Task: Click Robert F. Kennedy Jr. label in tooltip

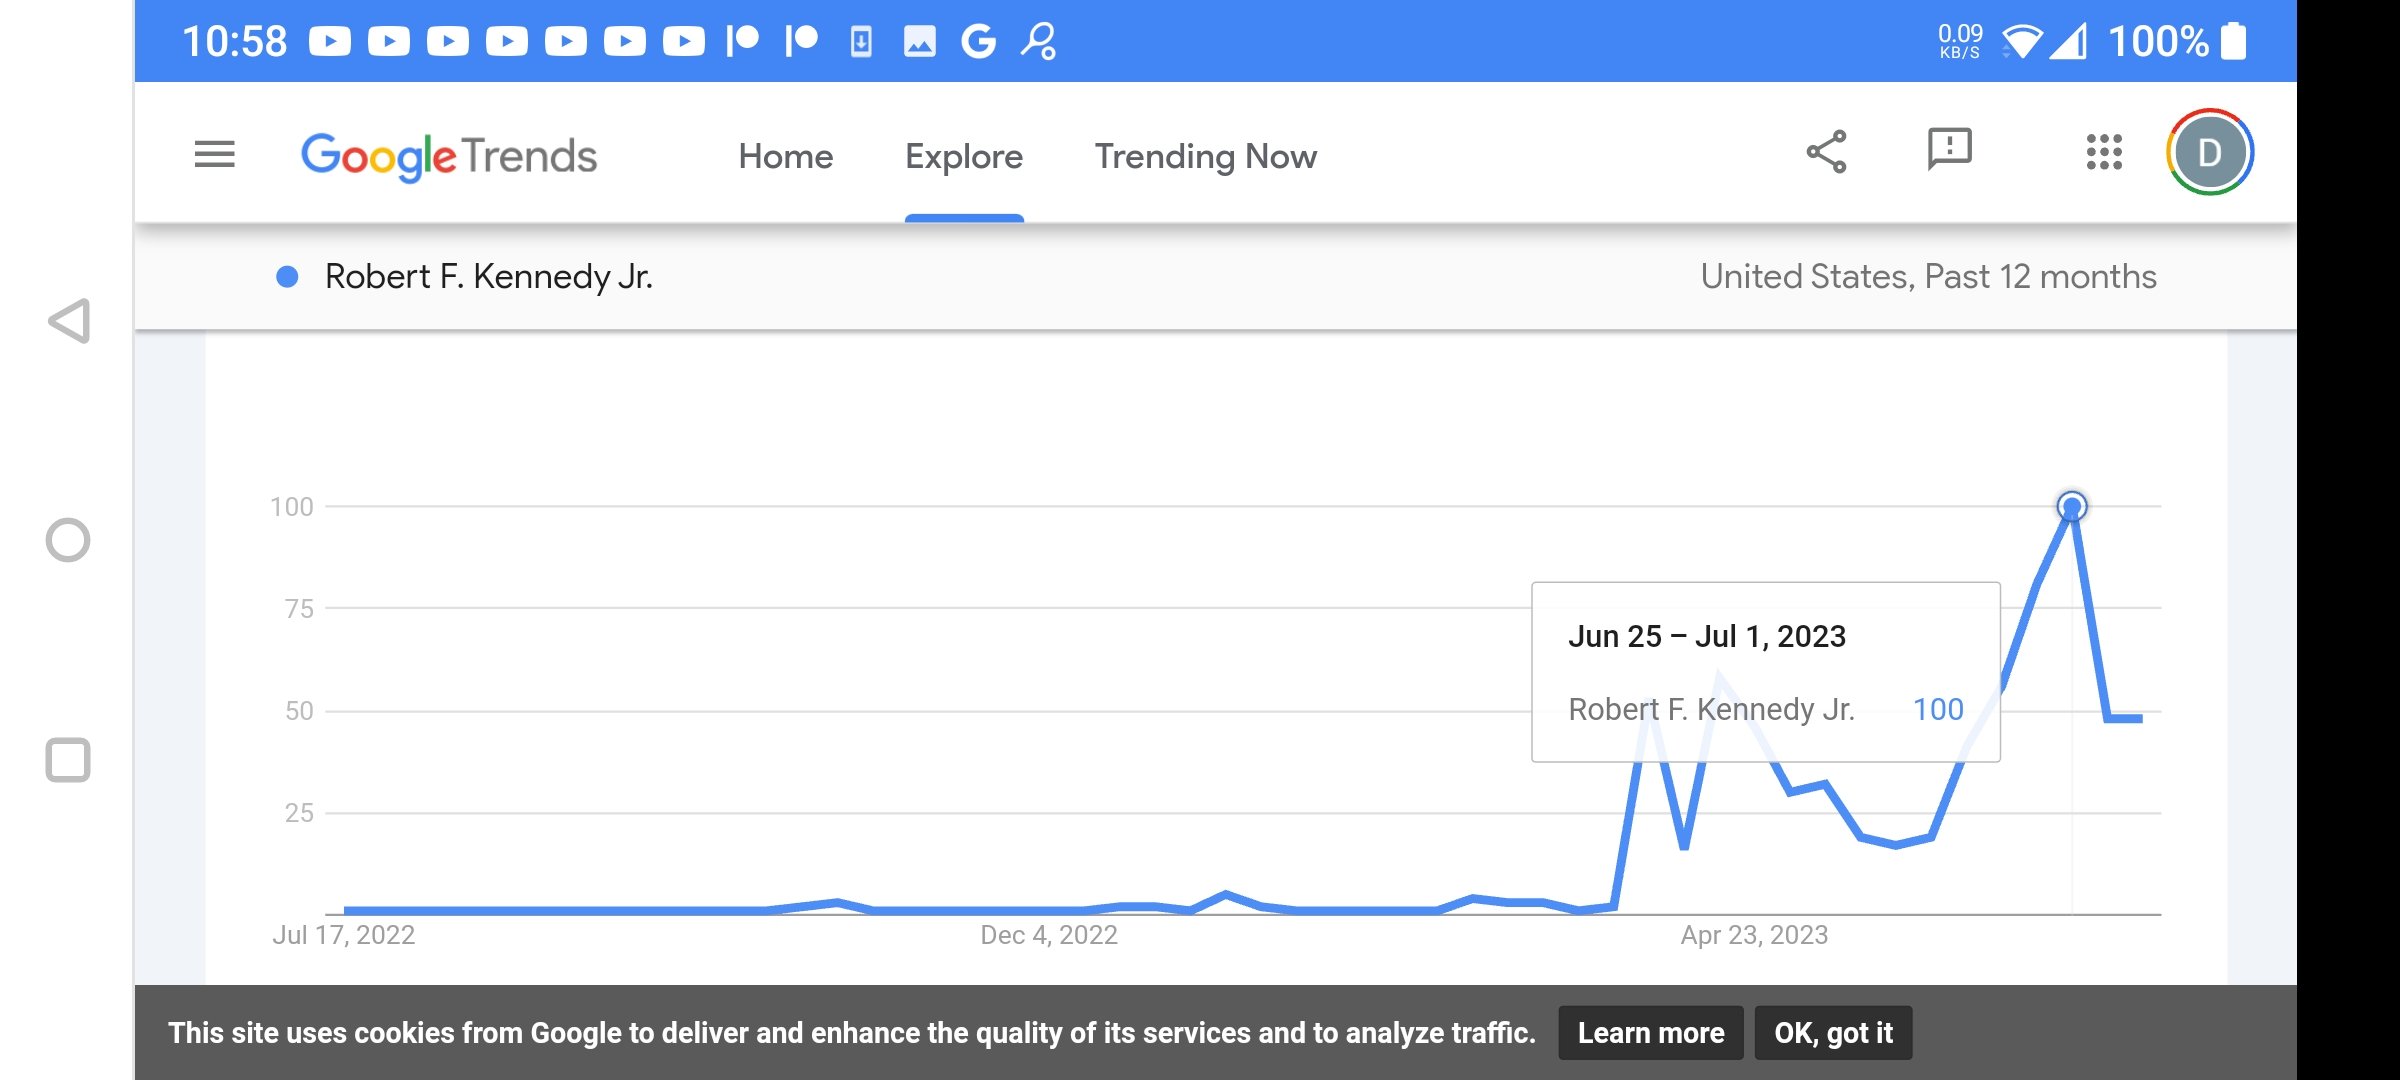Action: (1711, 709)
